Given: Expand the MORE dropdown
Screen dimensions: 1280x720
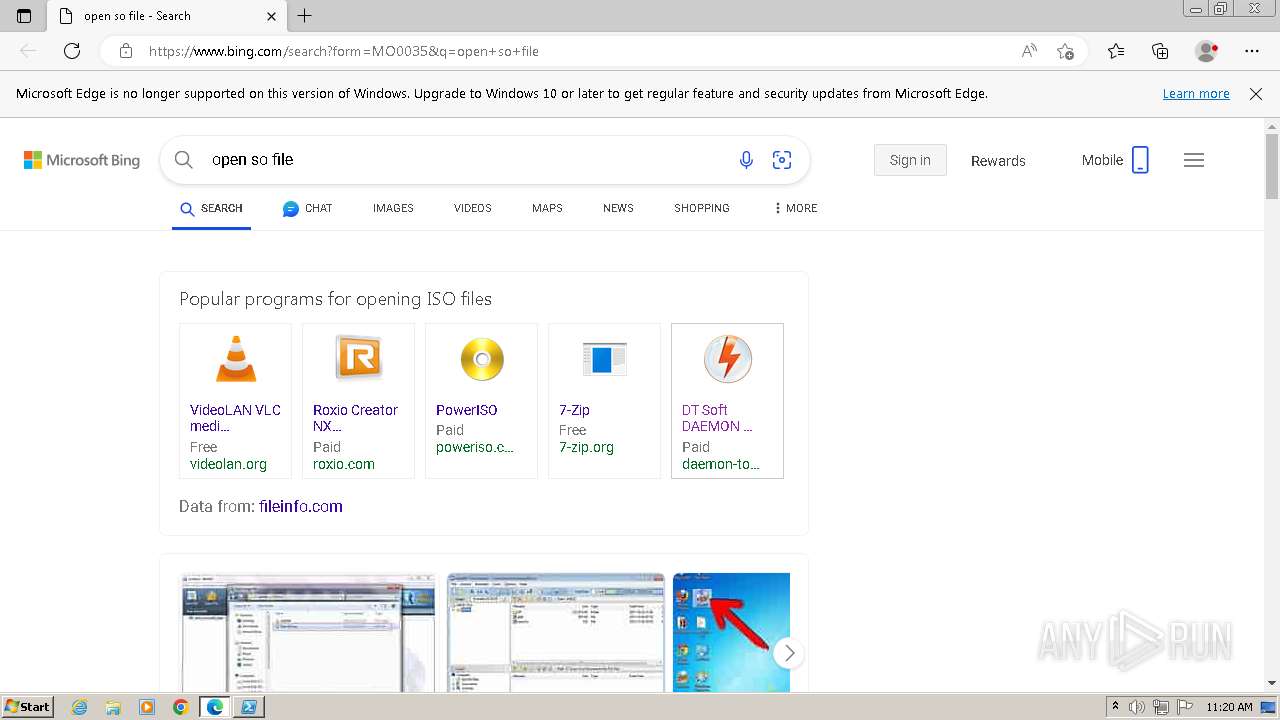Looking at the screenshot, I should (x=795, y=208).
